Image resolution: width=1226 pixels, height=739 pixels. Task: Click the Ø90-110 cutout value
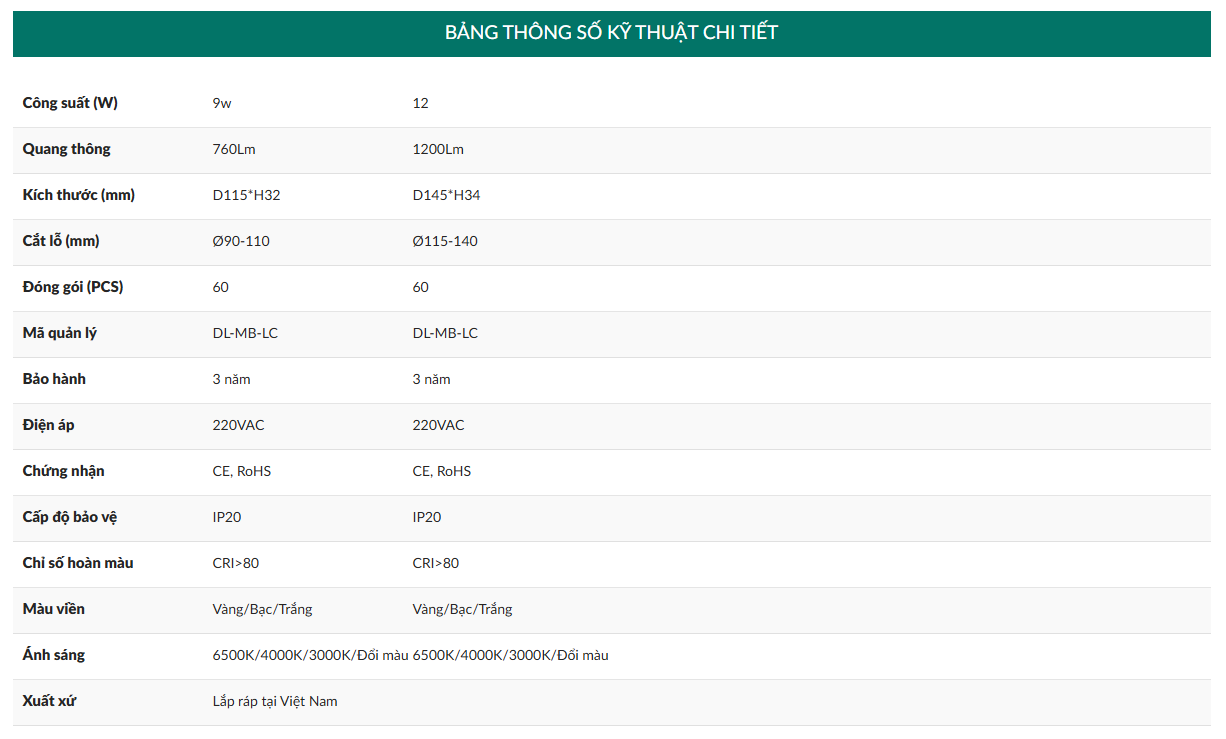[x=241, y=241]
